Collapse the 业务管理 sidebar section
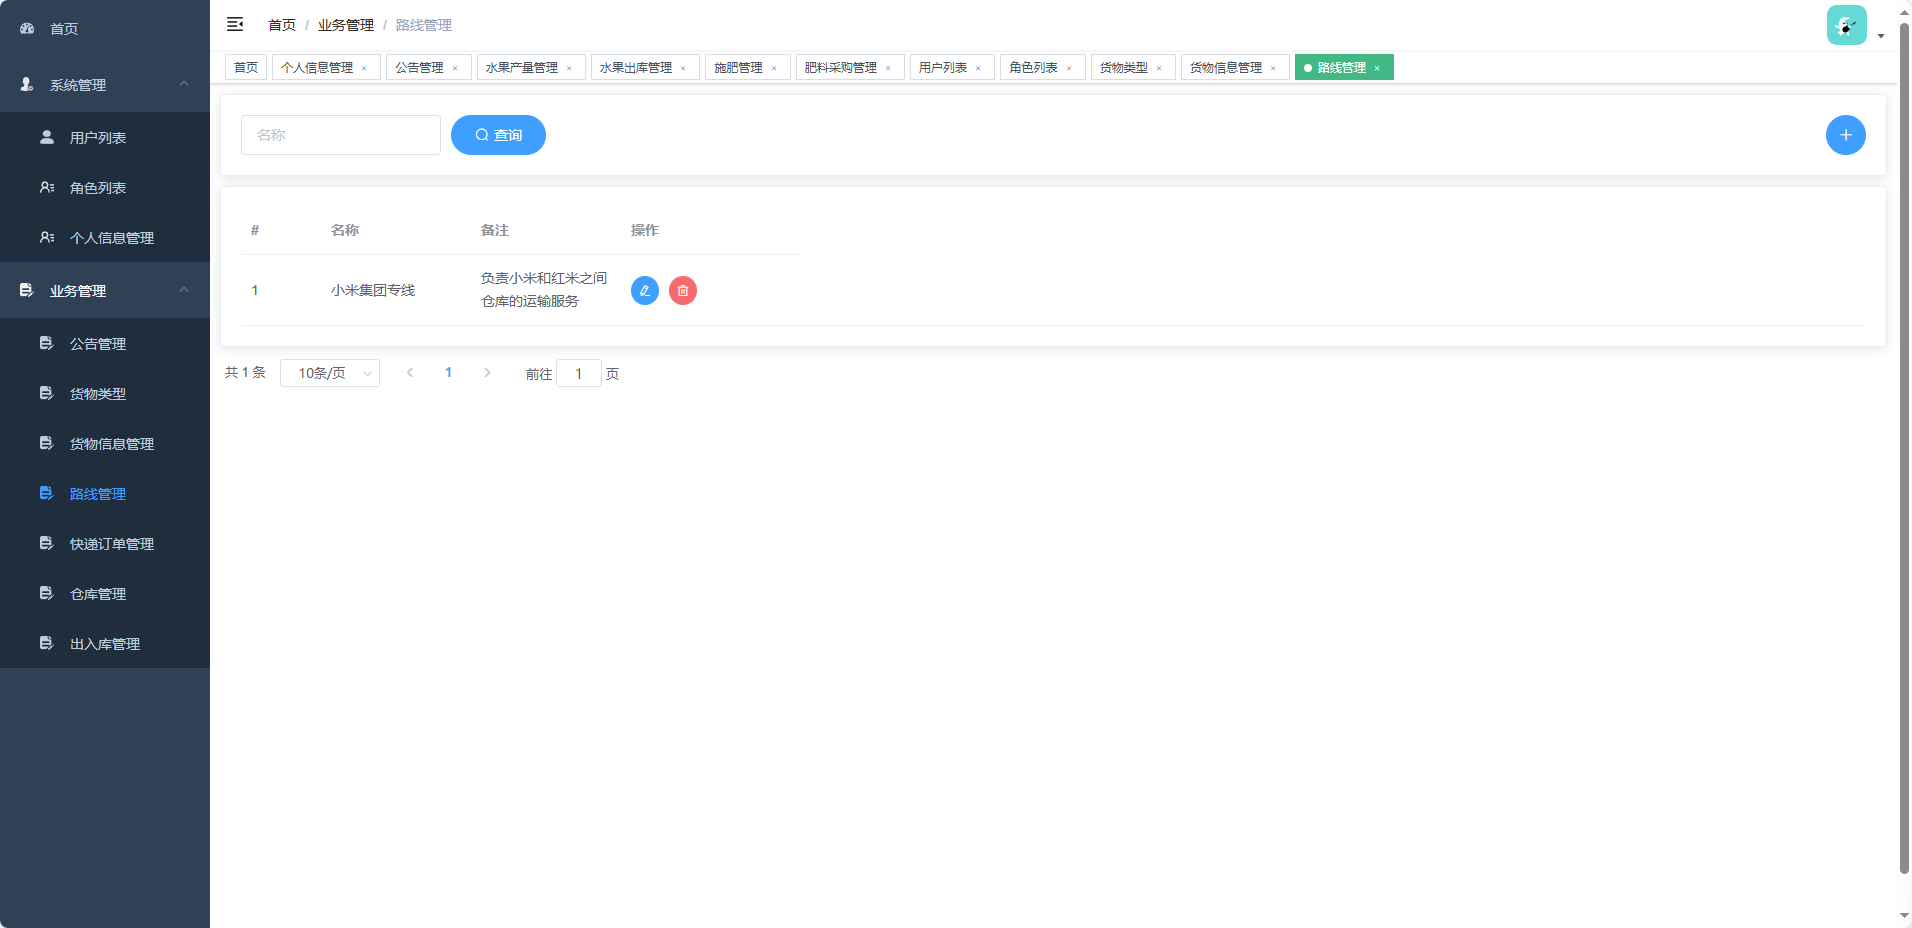Screen dimensions: 1912x928 (x=183, y=290)
